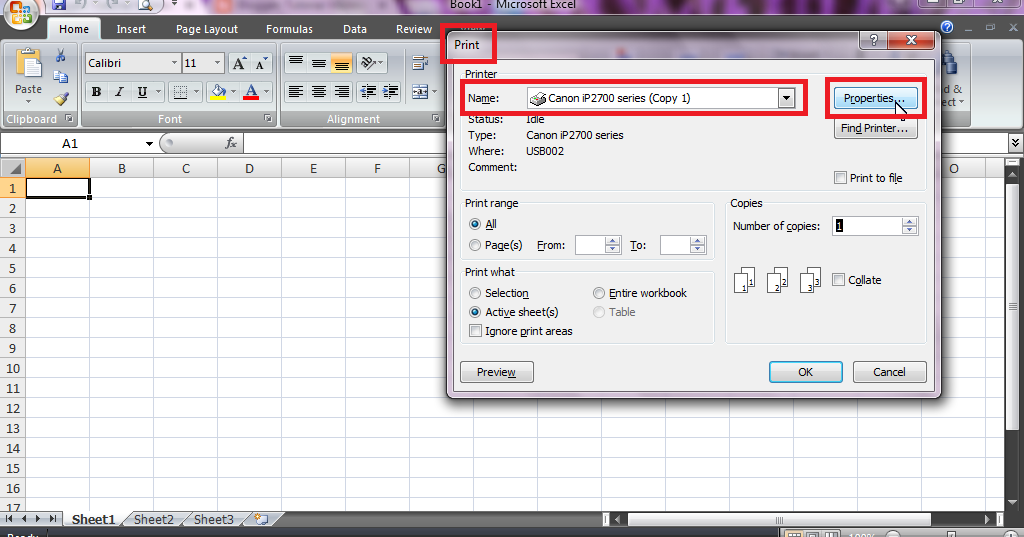Align text right in Alignment group
The width and height of the screenshot is (1024, 537).
342,92
